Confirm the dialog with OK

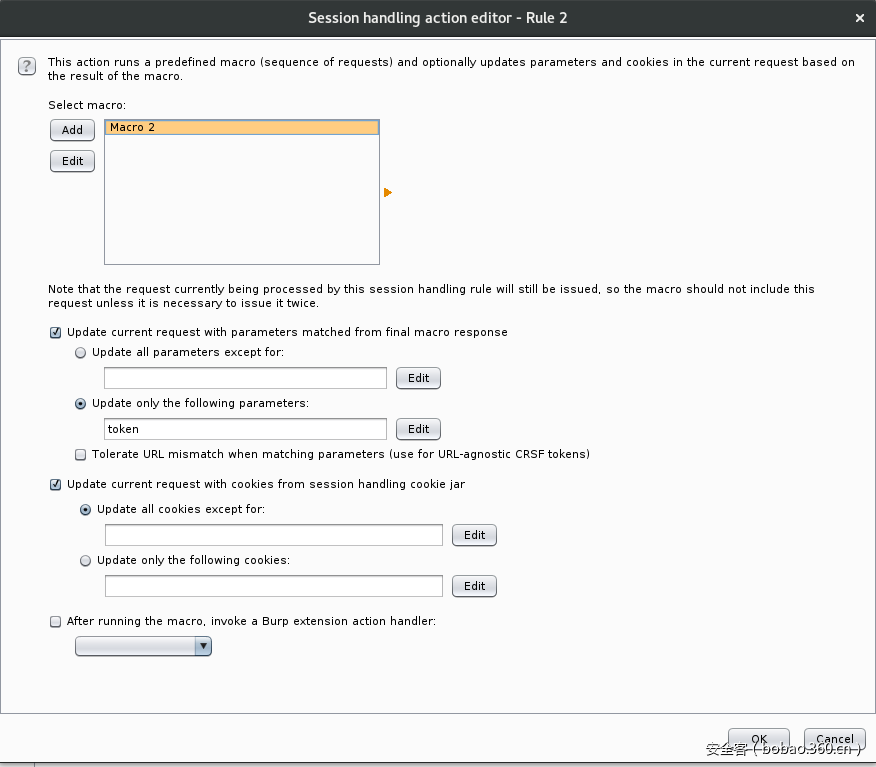tap(759, 740)
